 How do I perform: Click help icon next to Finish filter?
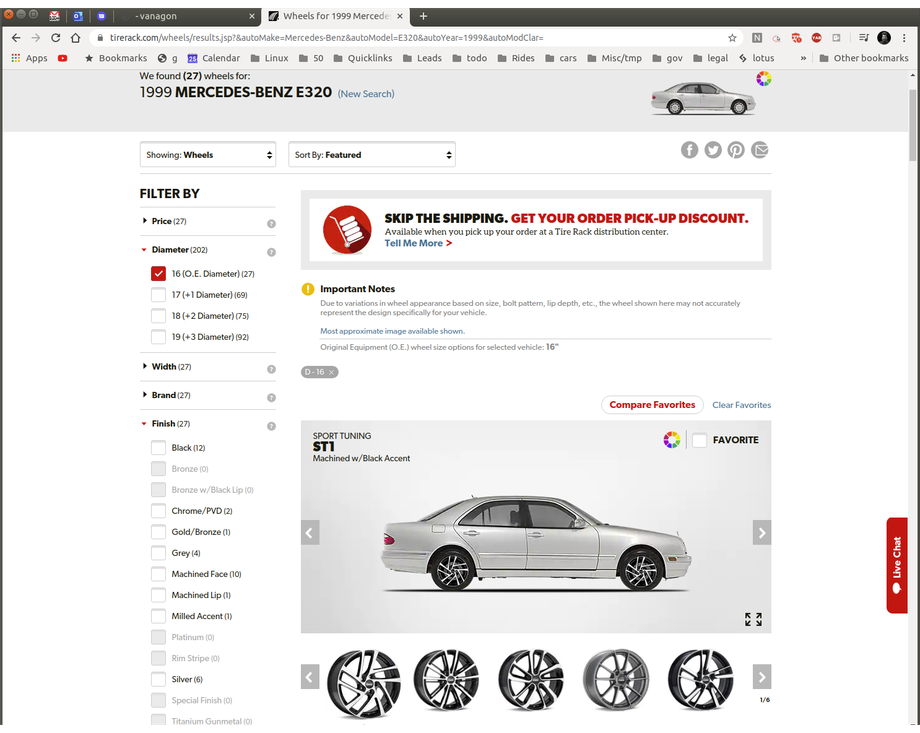coord(271,426)
